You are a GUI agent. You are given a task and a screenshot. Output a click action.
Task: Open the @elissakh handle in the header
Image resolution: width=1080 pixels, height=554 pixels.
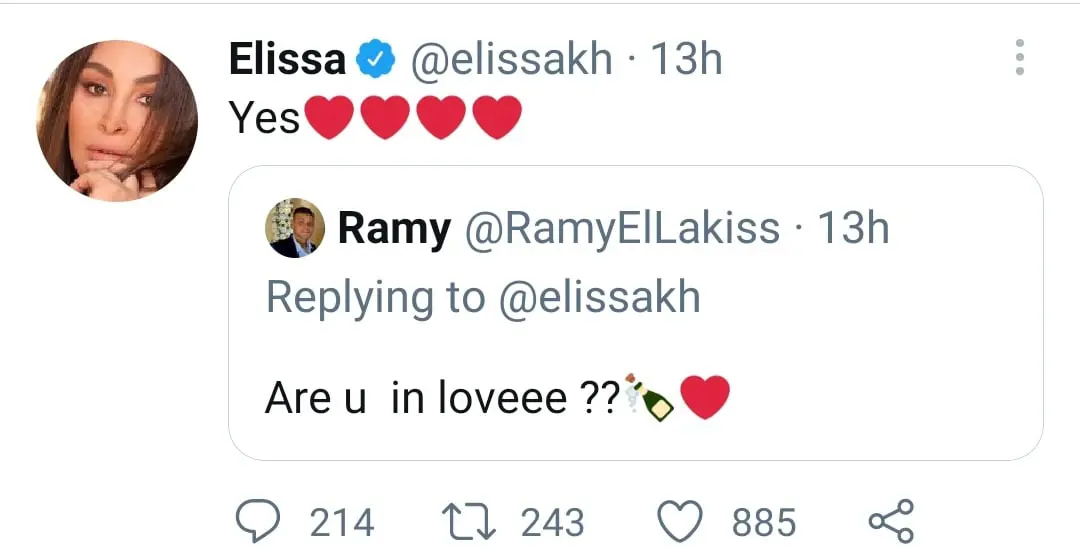pos(511,59)
